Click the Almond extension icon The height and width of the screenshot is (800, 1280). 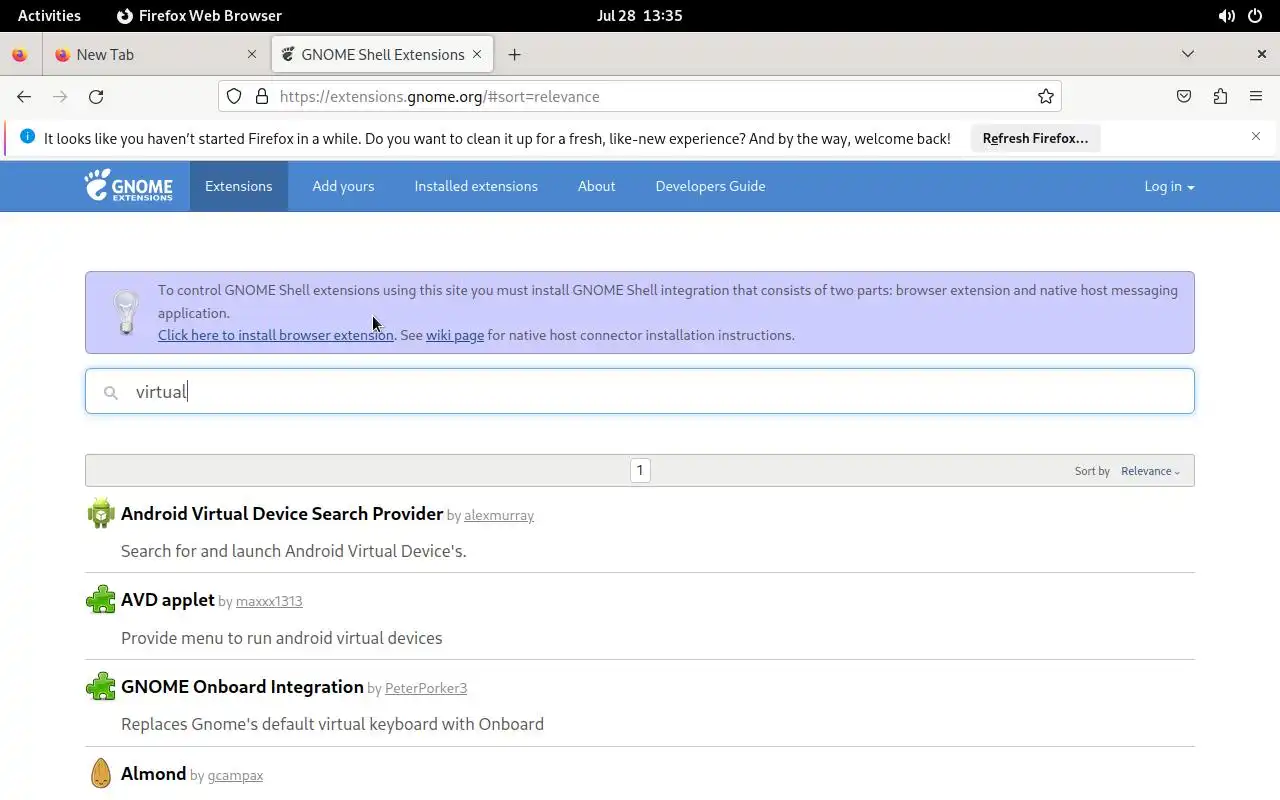pos(101,773)
